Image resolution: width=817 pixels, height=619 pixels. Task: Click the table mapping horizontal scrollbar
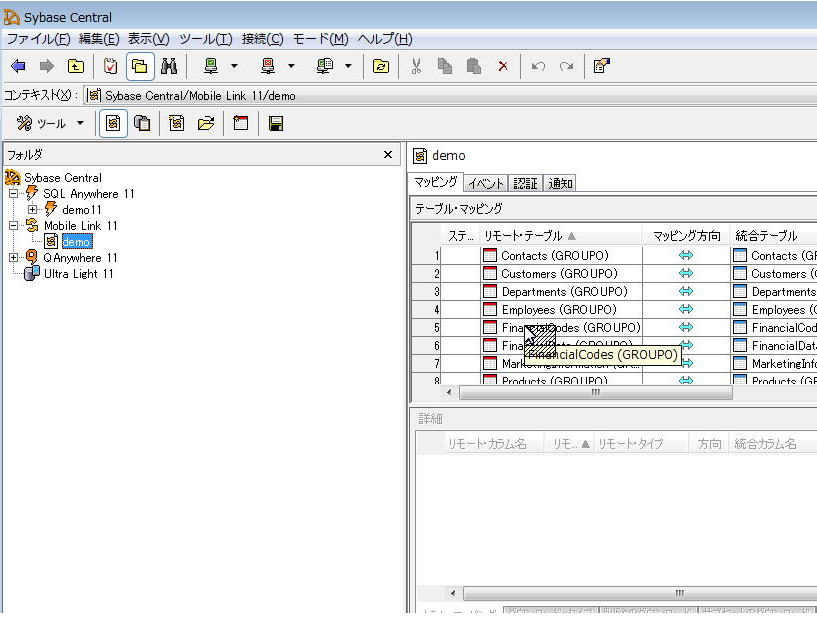595,393
